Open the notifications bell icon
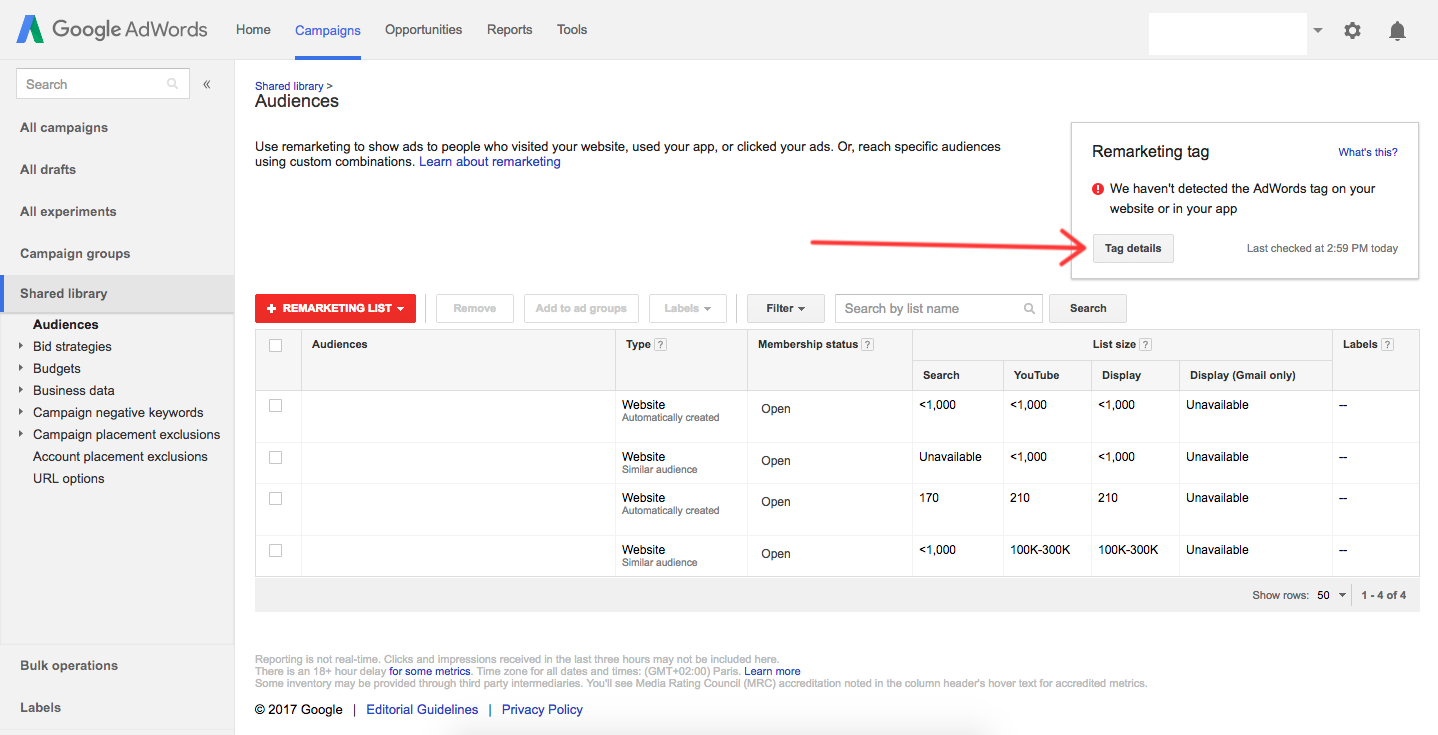Image resolution: width=1438 pixels, height=735 pixels. pyautogui.click(x=1397, y=30)
